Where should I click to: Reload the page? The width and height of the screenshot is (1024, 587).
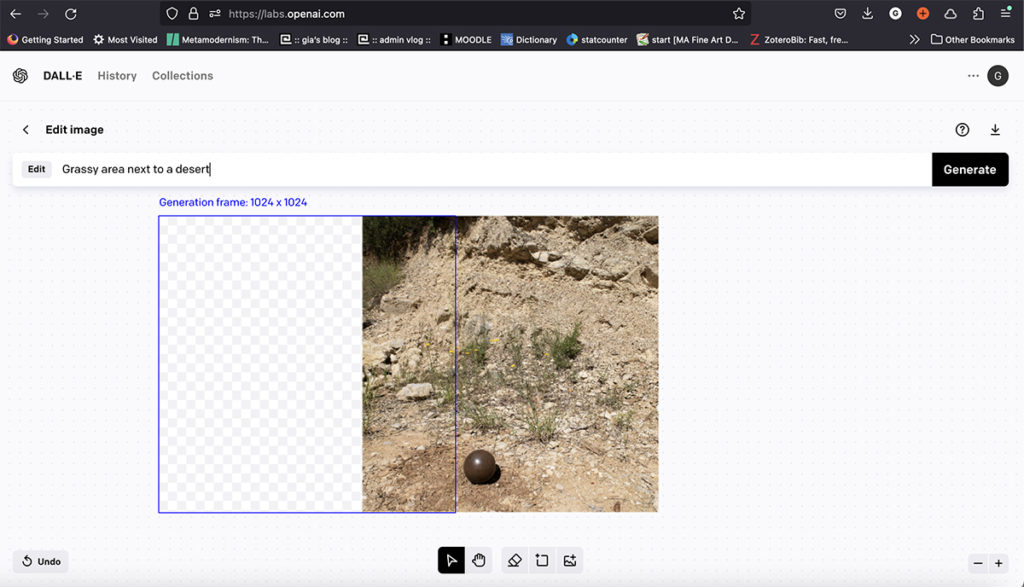[x=71, y=14]
